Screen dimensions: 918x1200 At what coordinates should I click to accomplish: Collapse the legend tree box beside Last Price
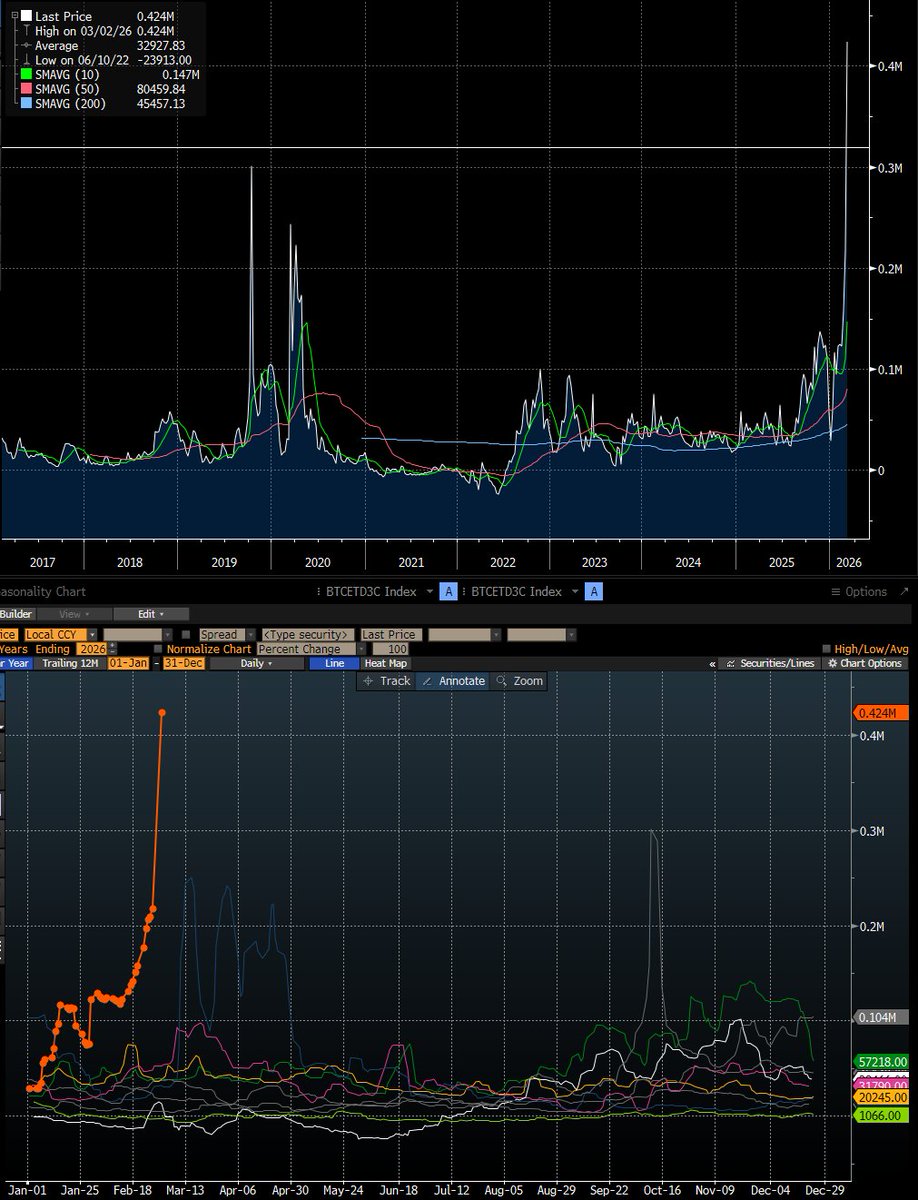coord(14,16)
